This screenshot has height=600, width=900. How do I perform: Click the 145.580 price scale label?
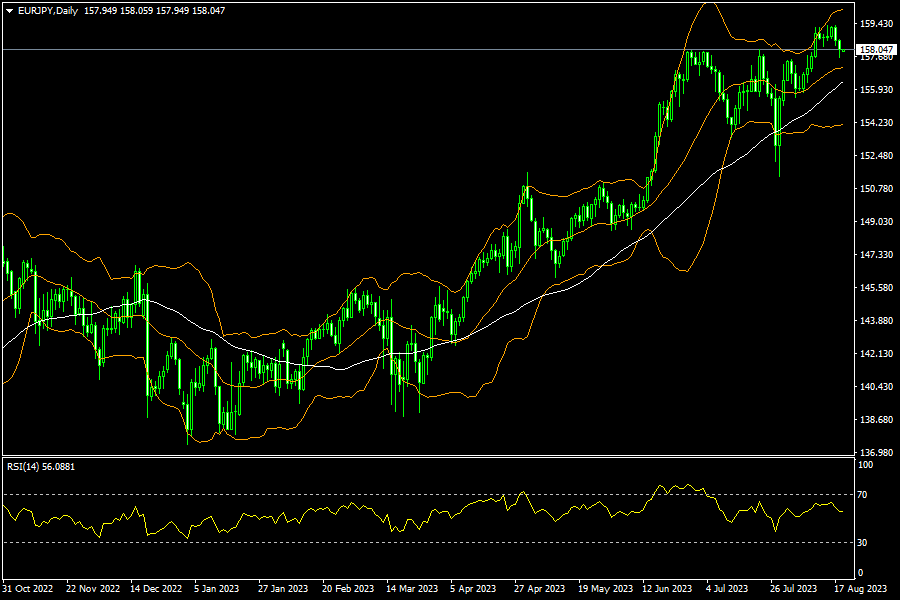tap(876, 288)
